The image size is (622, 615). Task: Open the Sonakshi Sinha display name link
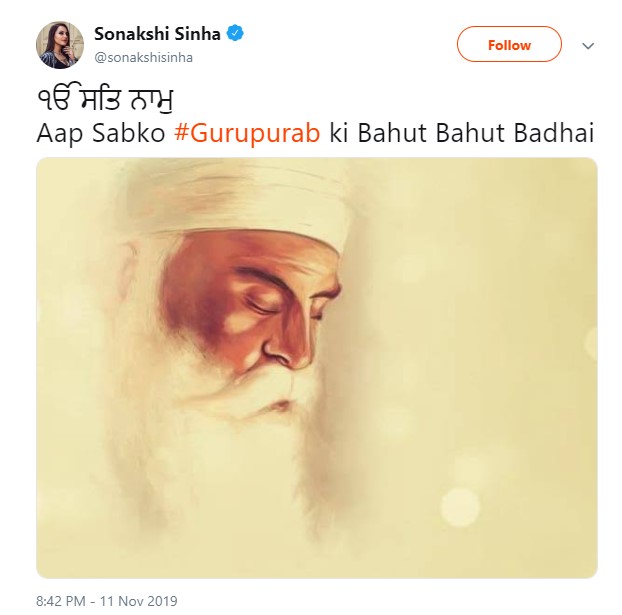click(157, 34)
